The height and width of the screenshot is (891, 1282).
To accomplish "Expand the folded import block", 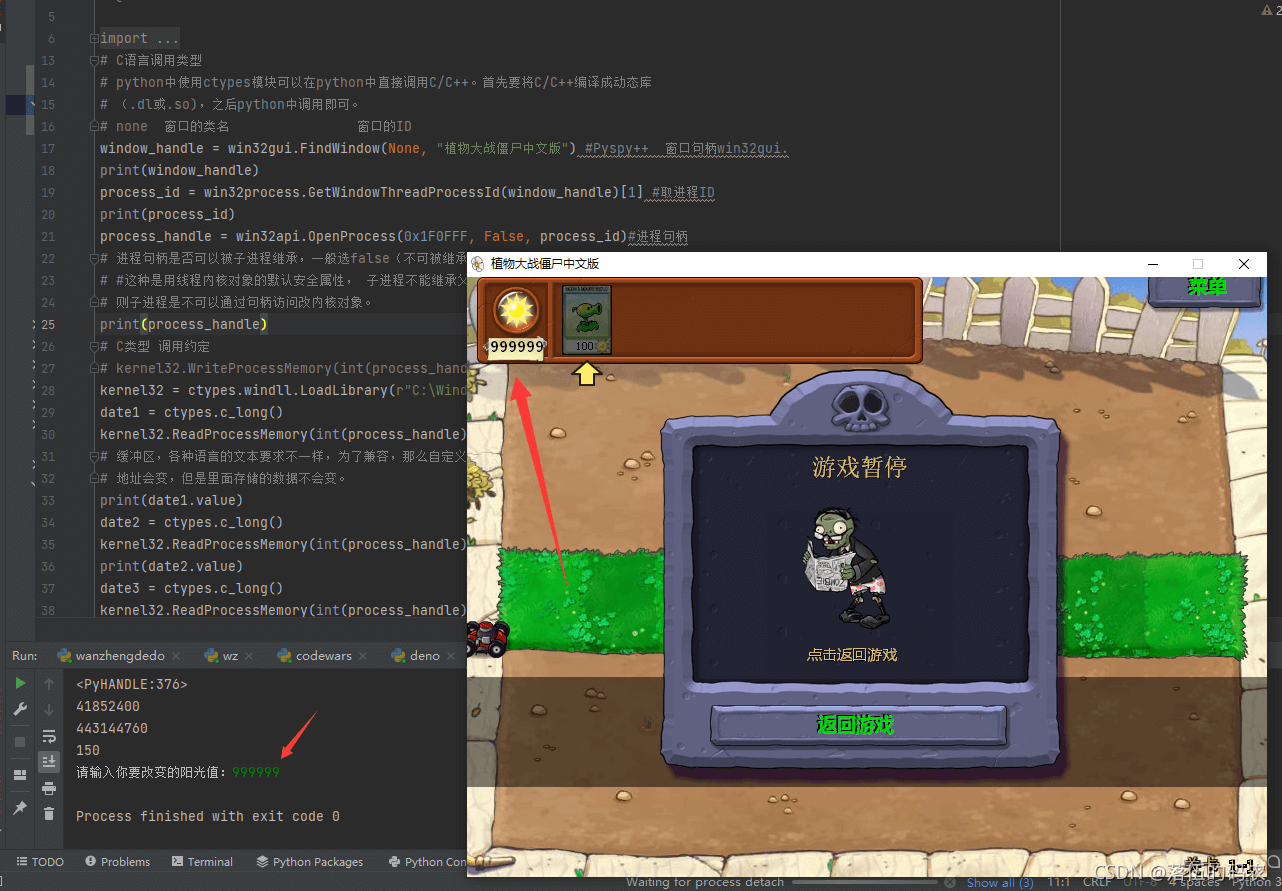I will pyautogui.click(x=94, y=39).
